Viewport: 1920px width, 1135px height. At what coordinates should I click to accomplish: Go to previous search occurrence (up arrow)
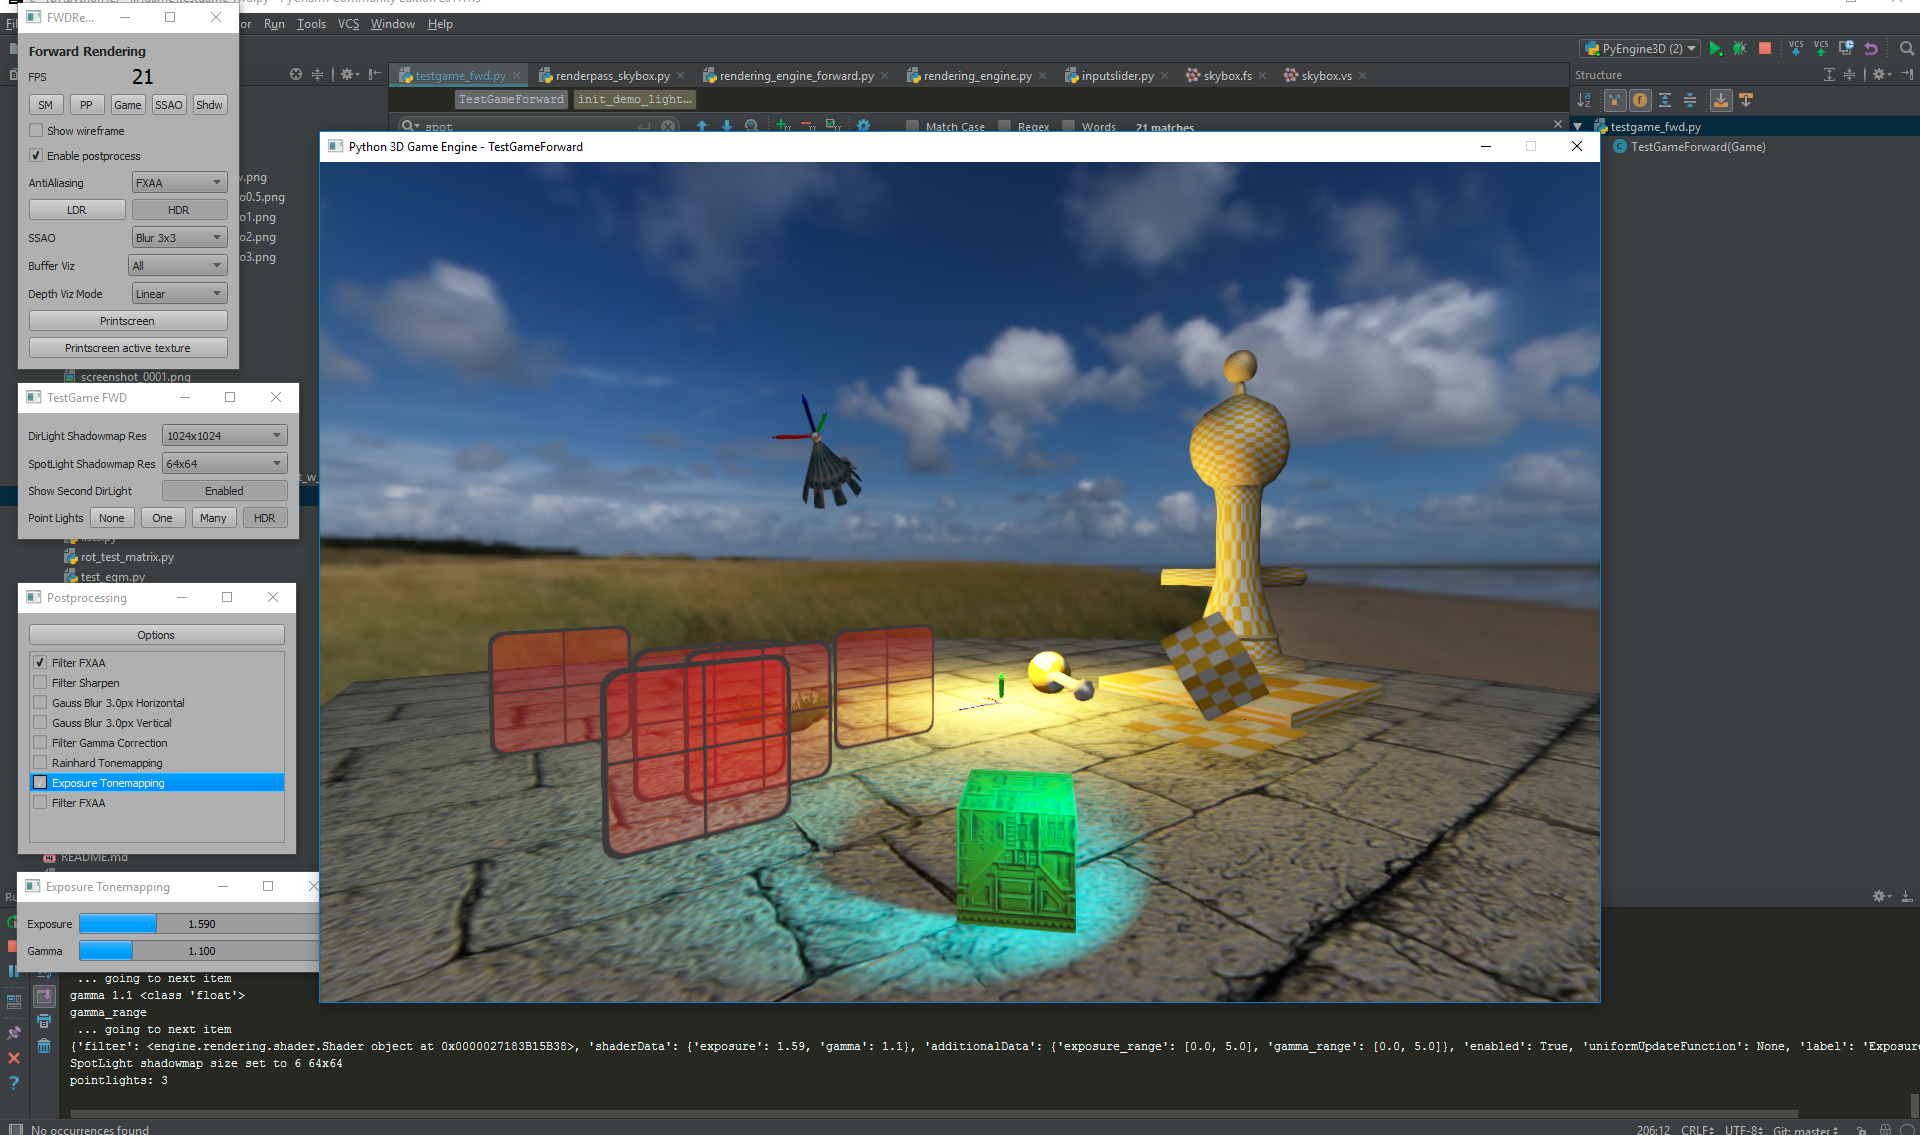[702, 126]
